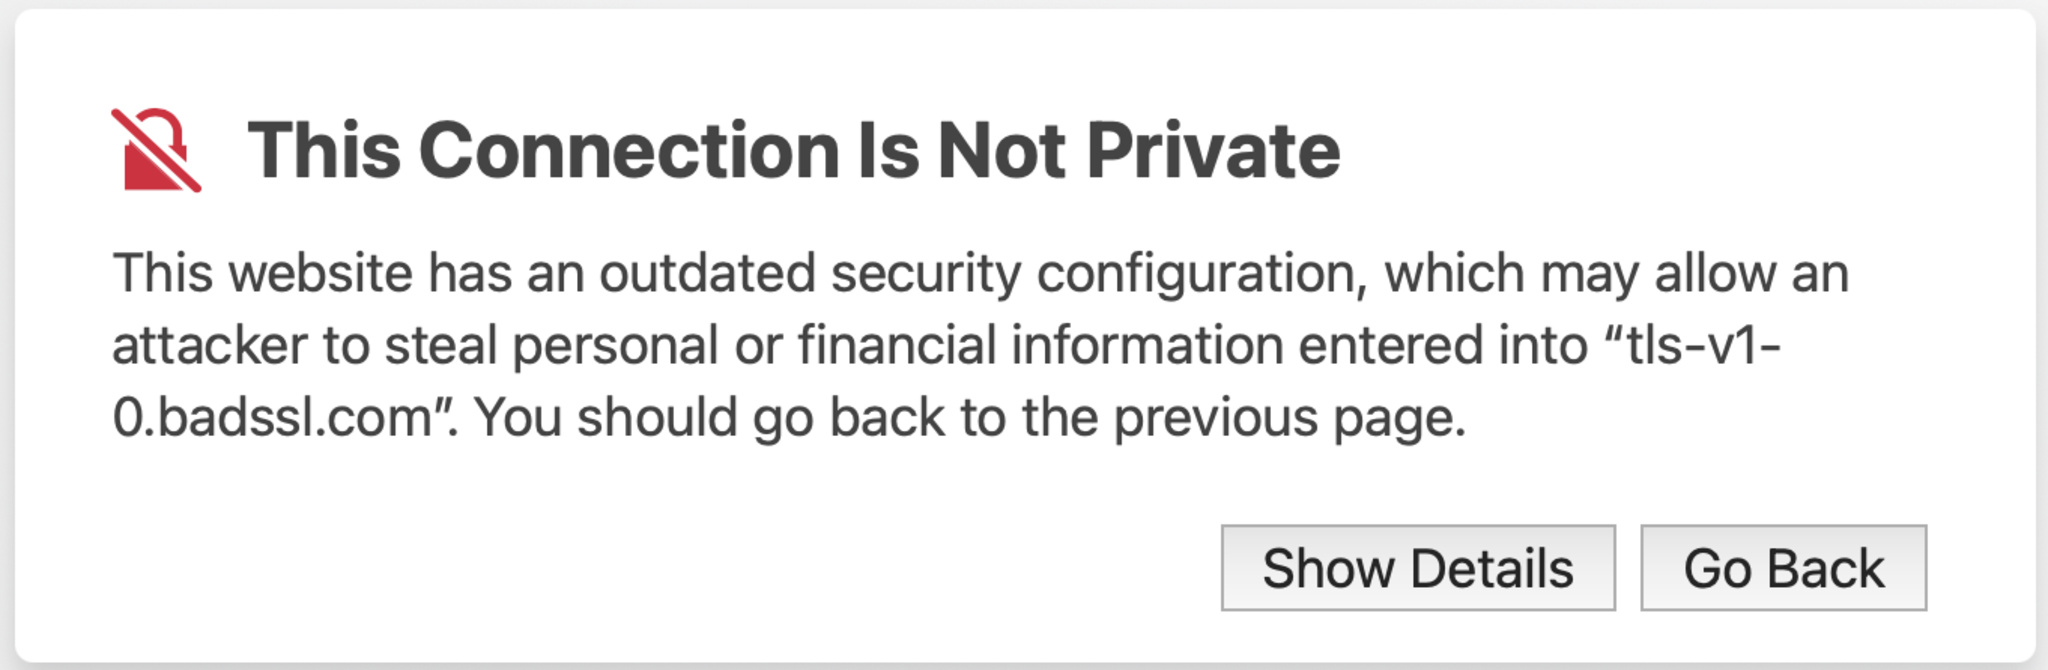Click the word 'This' in the heading
Screen dimensions: 2048x670
[324, 150]
